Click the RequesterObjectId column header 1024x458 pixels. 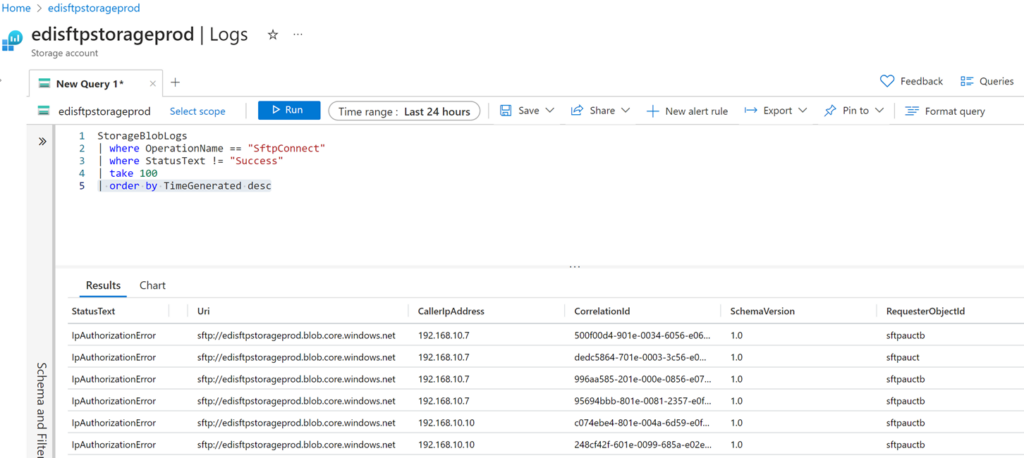925,311
